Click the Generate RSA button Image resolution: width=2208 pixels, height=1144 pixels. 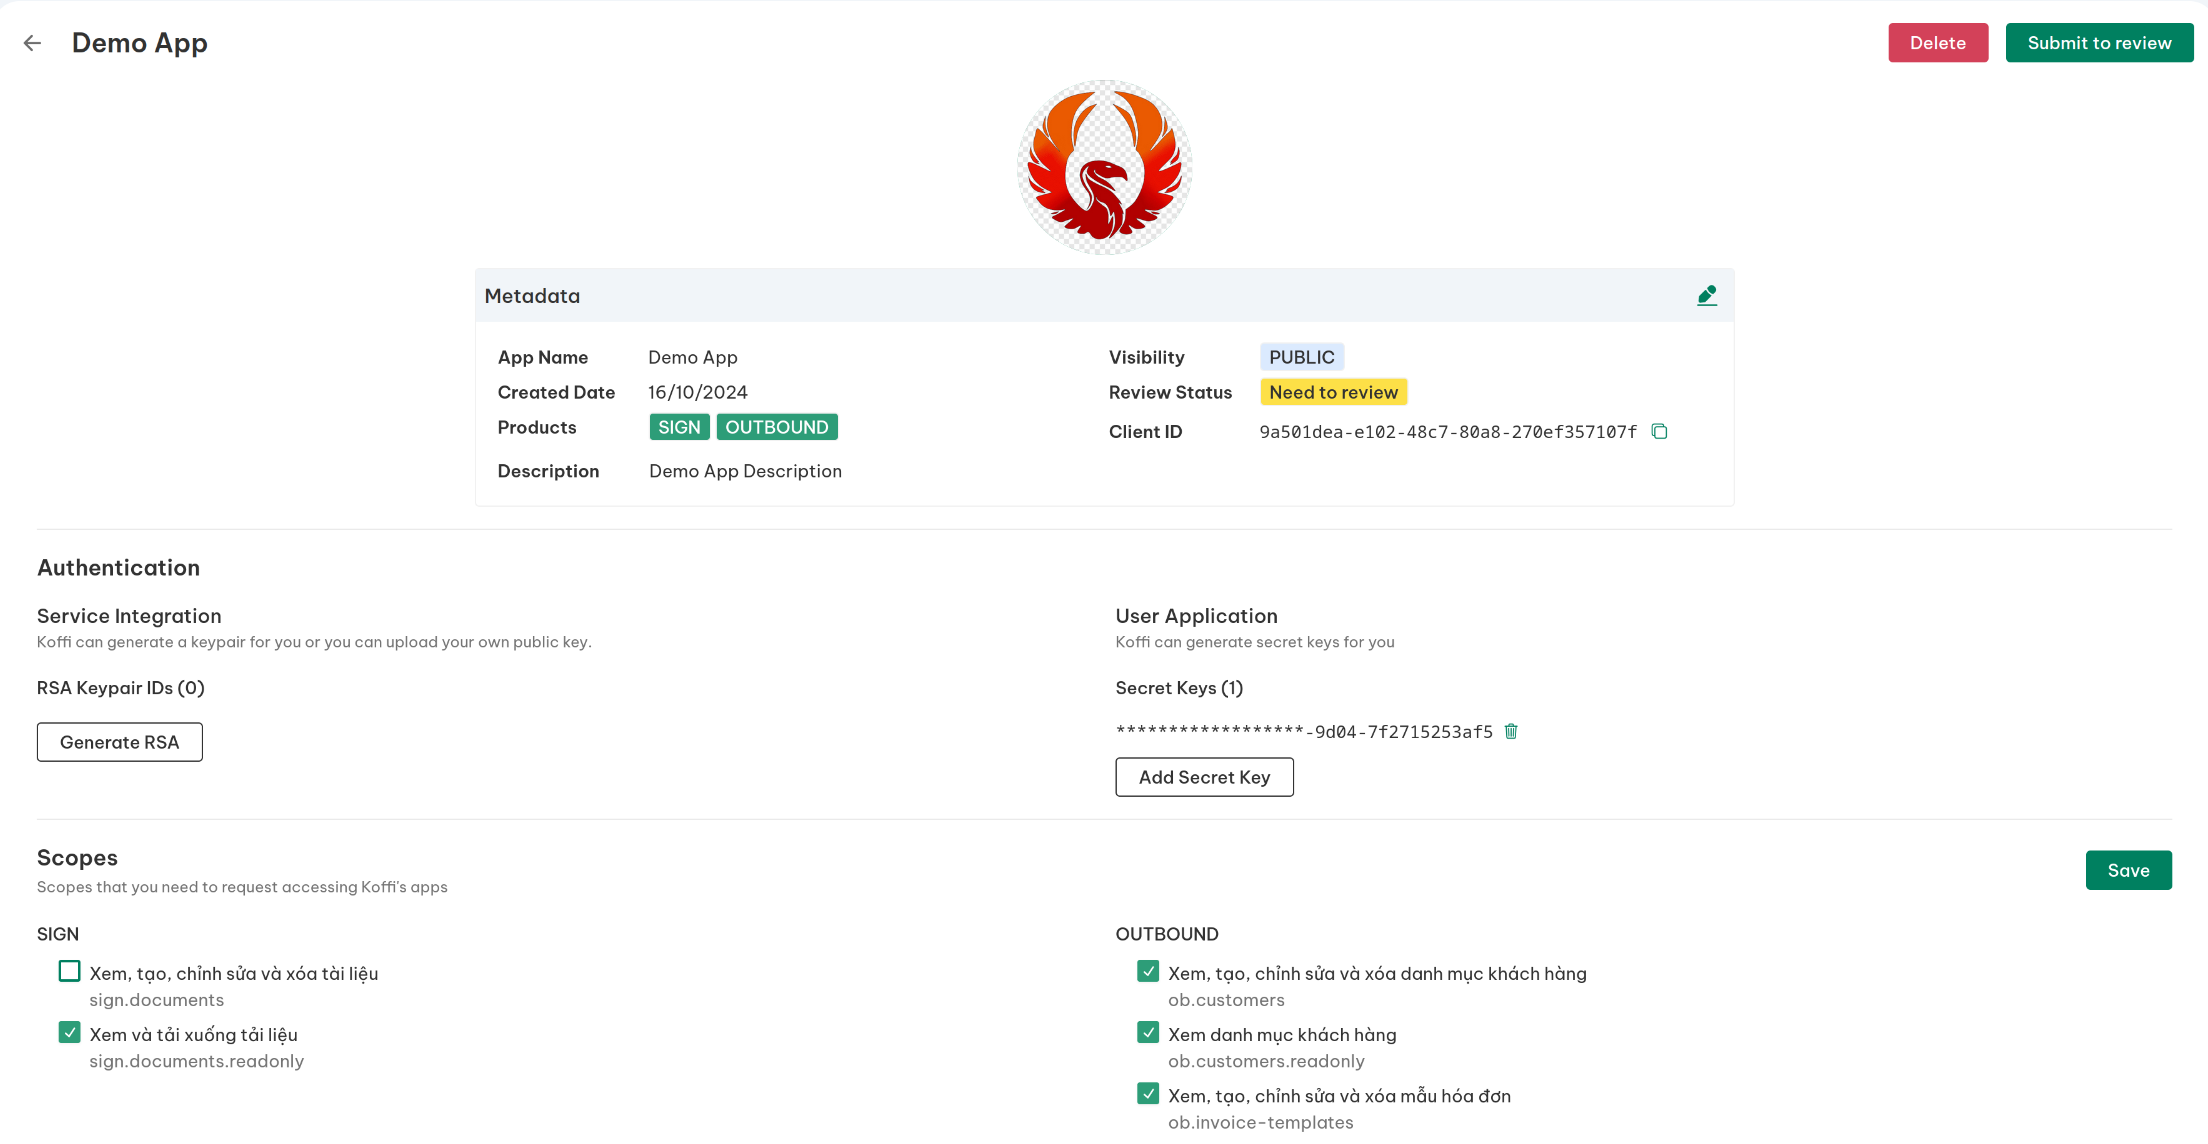[120, 741]
